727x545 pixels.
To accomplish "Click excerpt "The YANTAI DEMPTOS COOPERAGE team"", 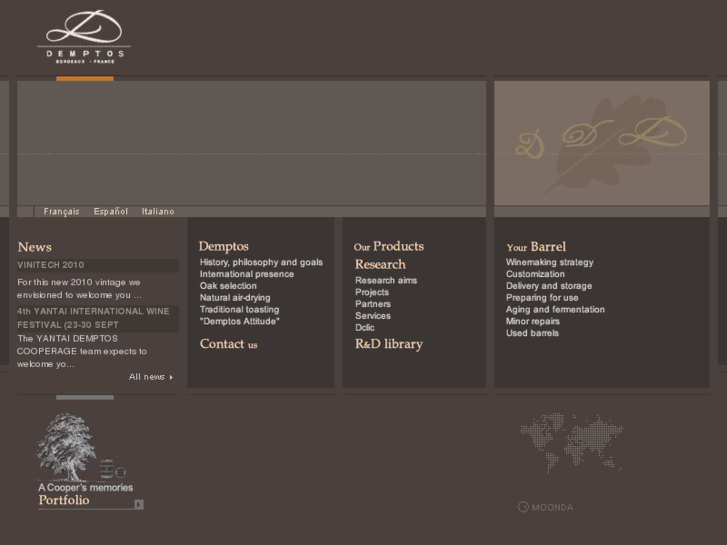I will (x=82, y=351).
